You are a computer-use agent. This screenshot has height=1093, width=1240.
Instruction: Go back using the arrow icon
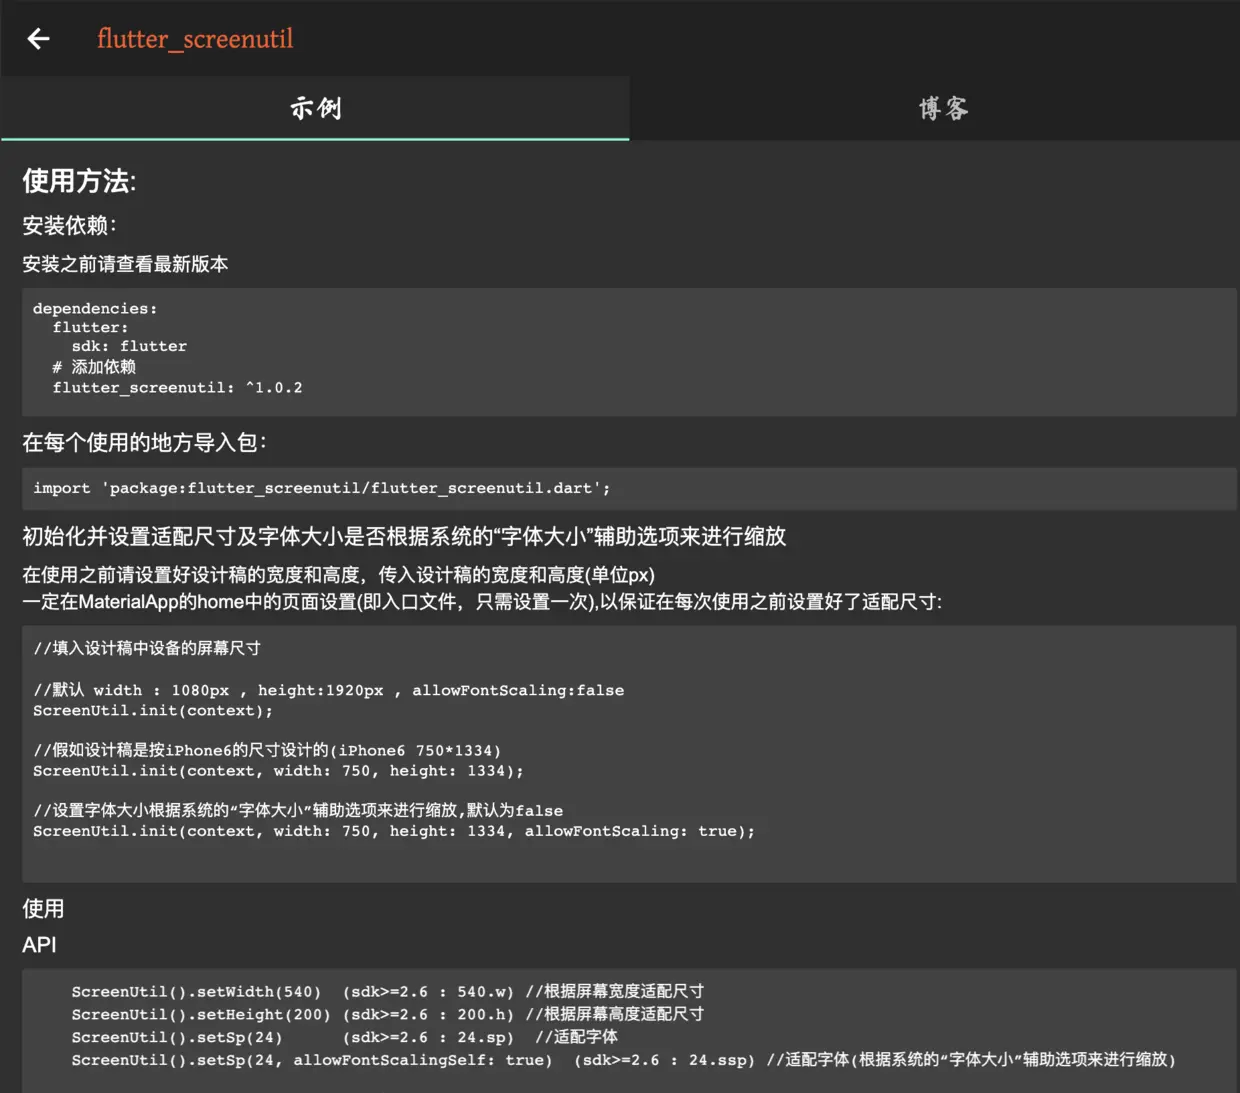(38, 39)
